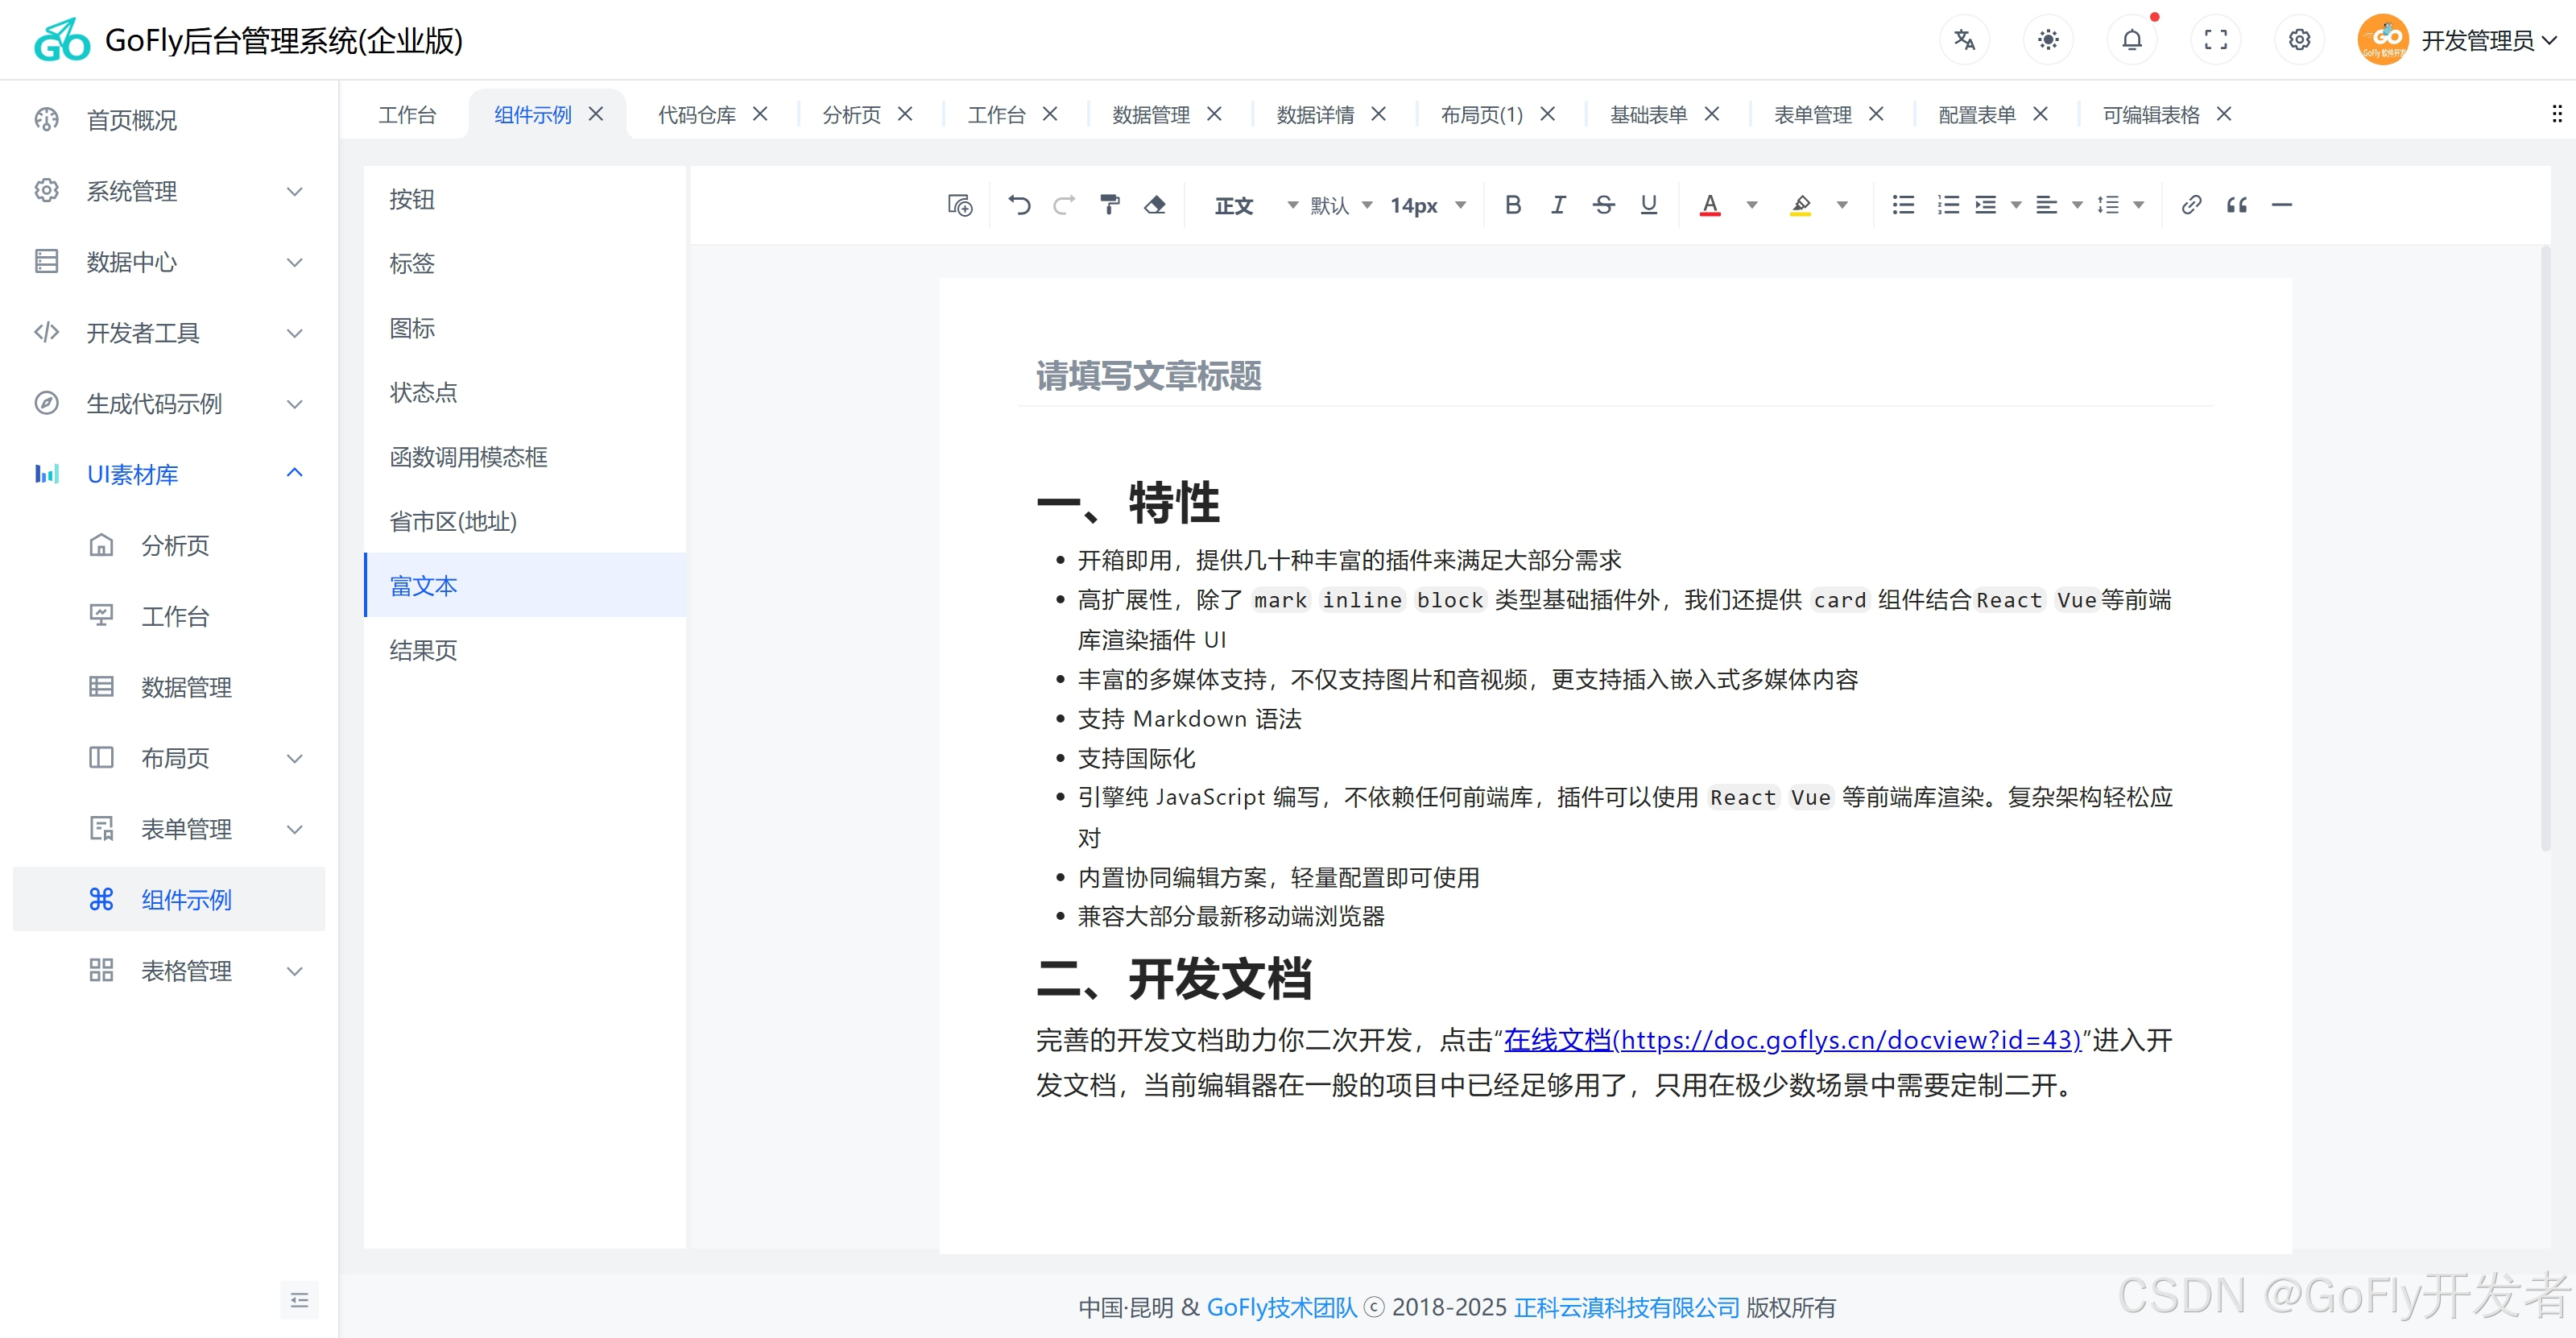
Task: Apply the red font color swatch
Action: (1710, 205)
